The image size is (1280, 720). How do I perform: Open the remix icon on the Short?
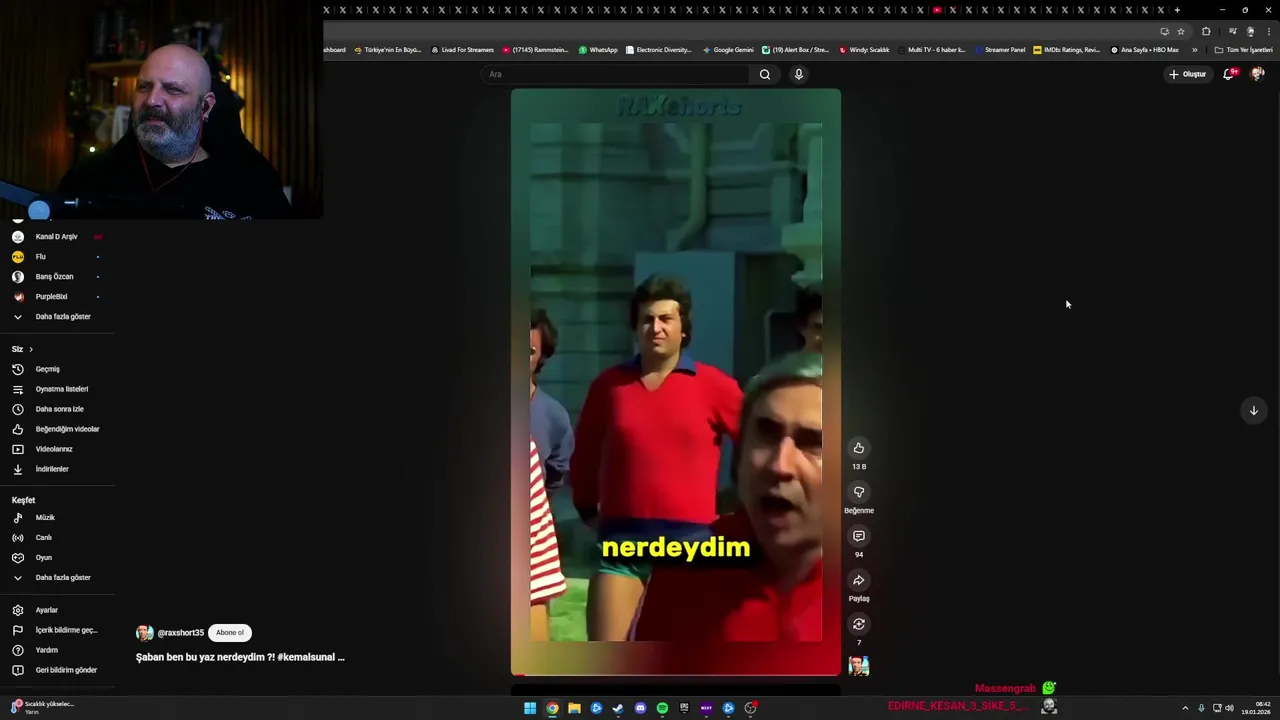(858, 624)
